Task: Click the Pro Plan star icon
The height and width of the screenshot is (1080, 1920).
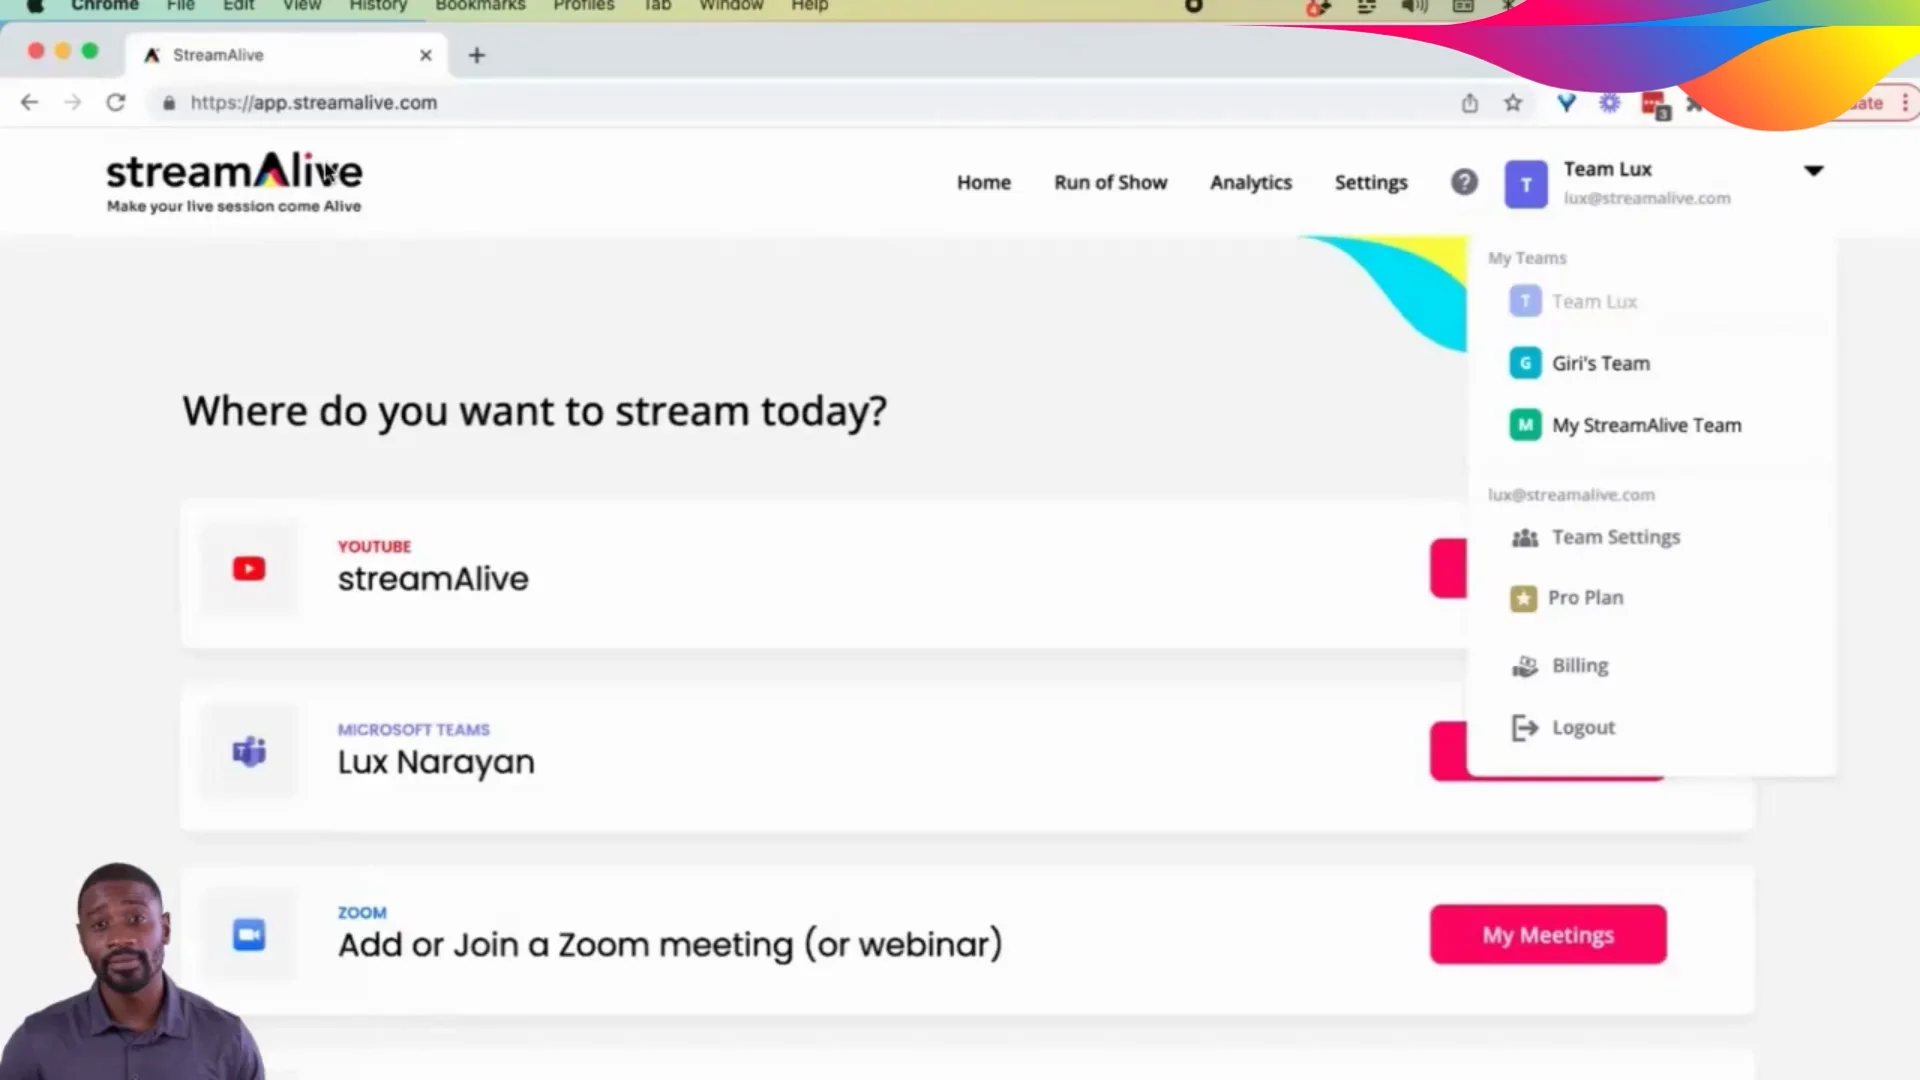Action: point(1523,597)
